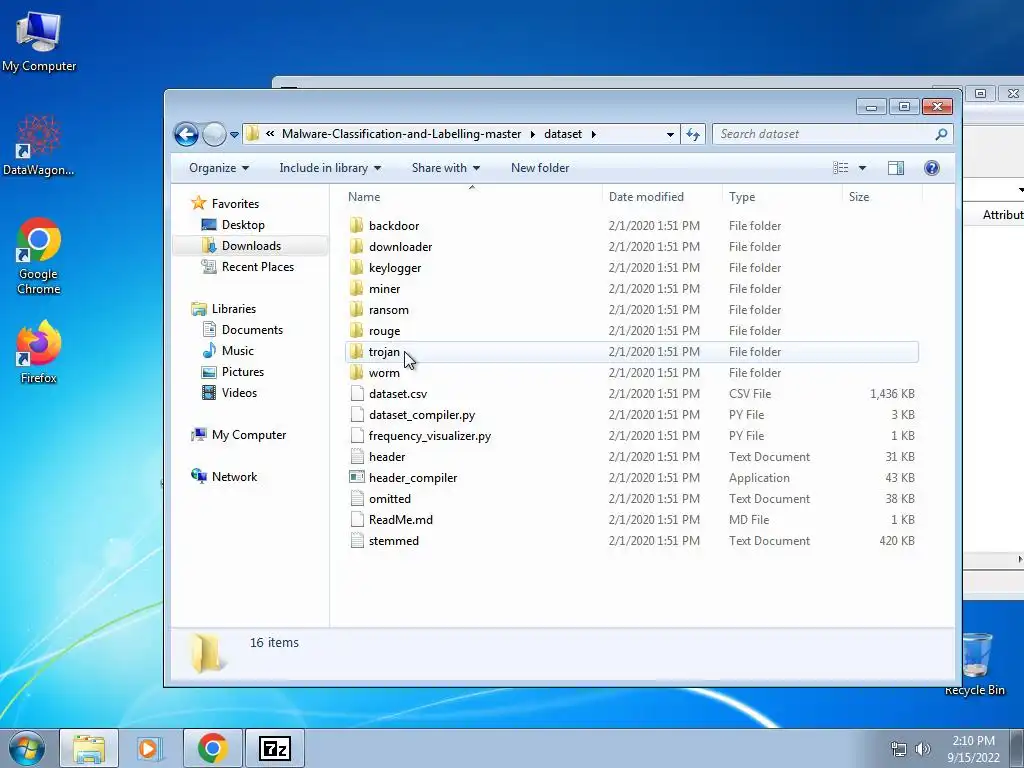This screenshot has height=768, width=1024.
Task: Sort by the Name column header
Action: click(x=472, y=197)
